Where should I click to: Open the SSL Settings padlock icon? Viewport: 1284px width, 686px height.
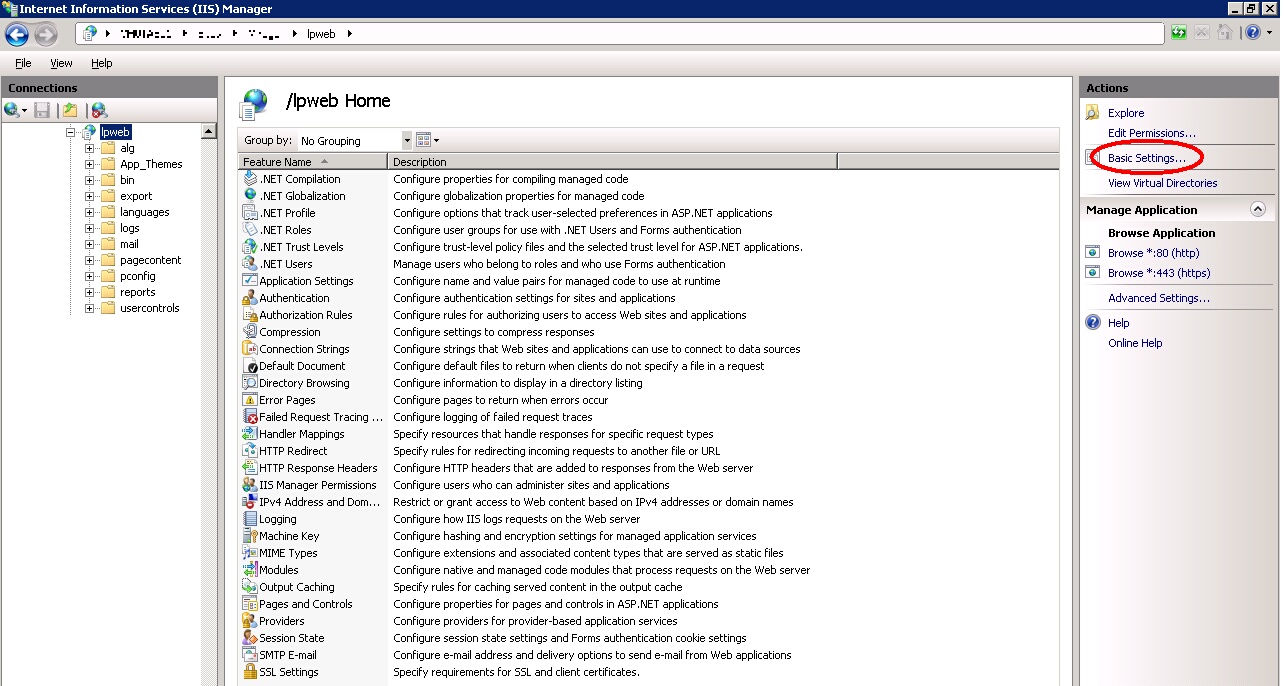point(250,672)
